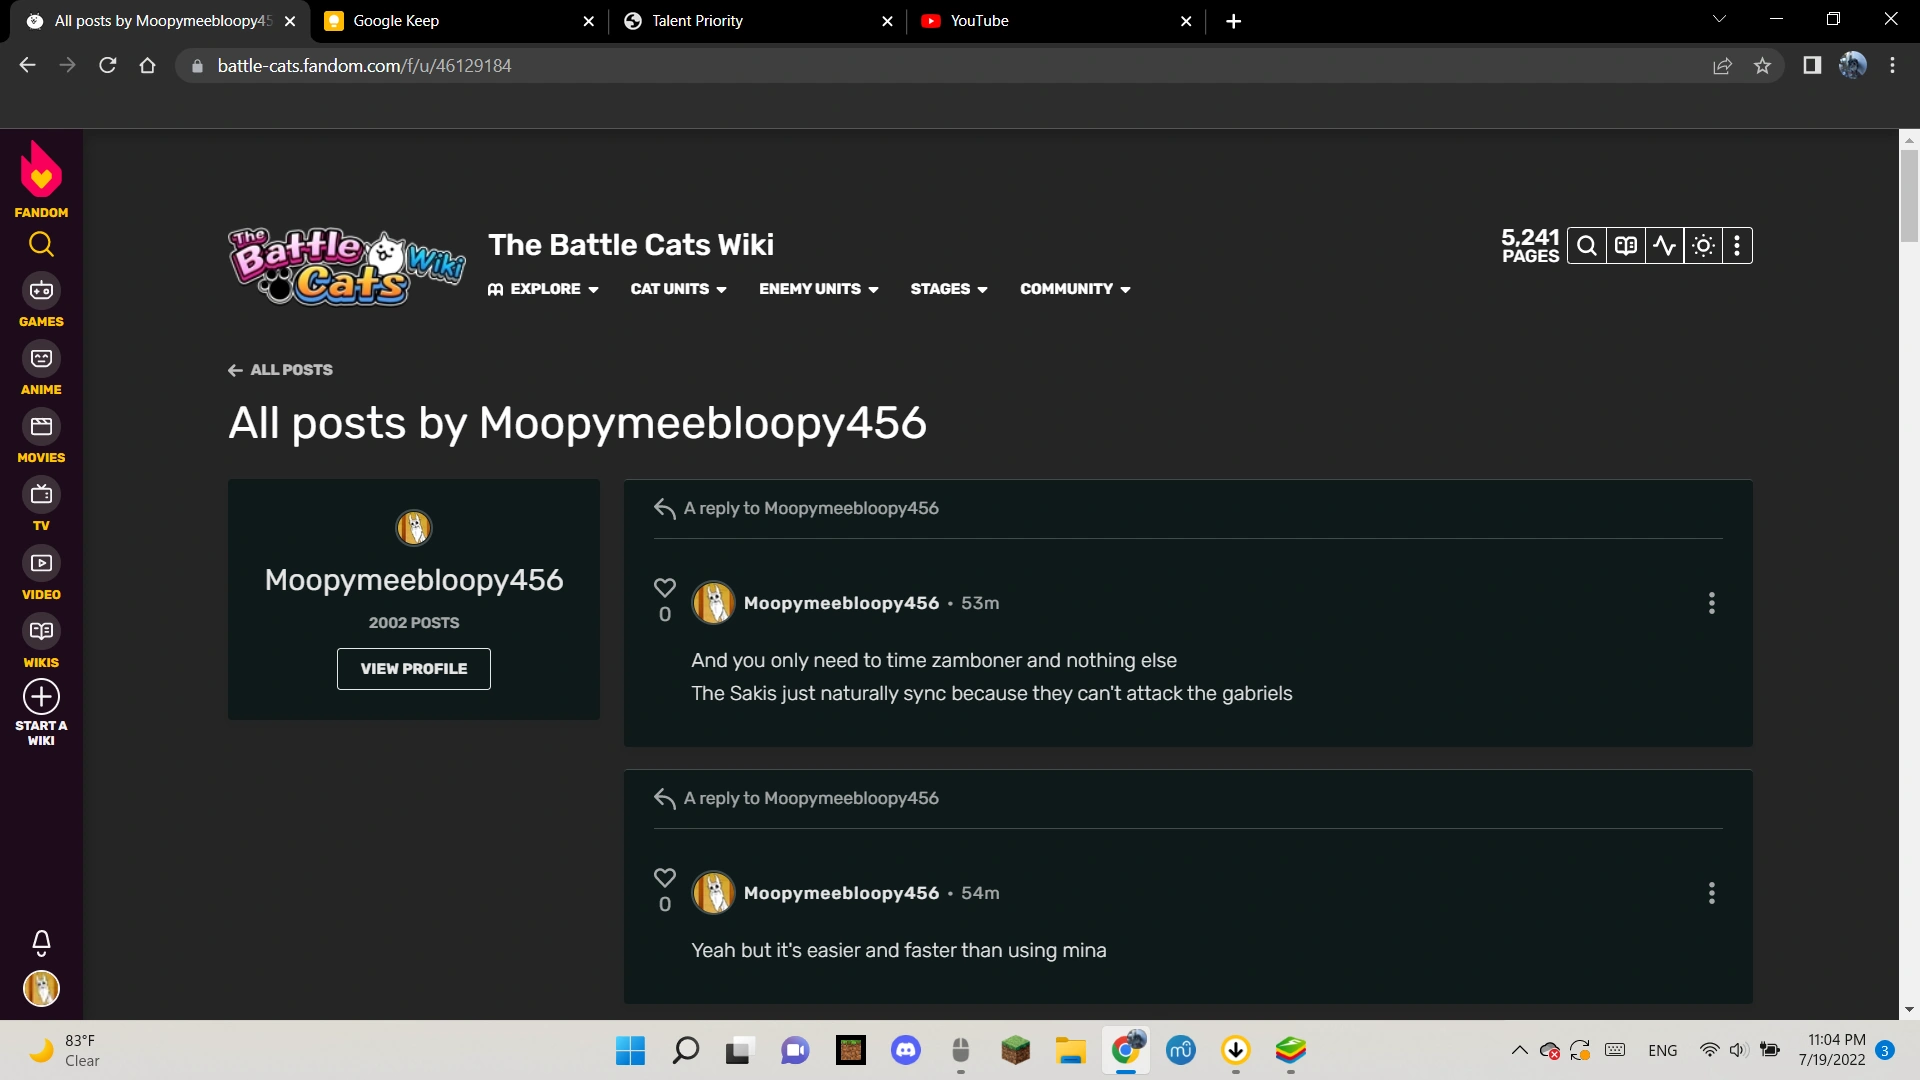Open the wiki recent activity icon
The height and width of the screenshot is (1080, 1920).
coord(1664,246)
